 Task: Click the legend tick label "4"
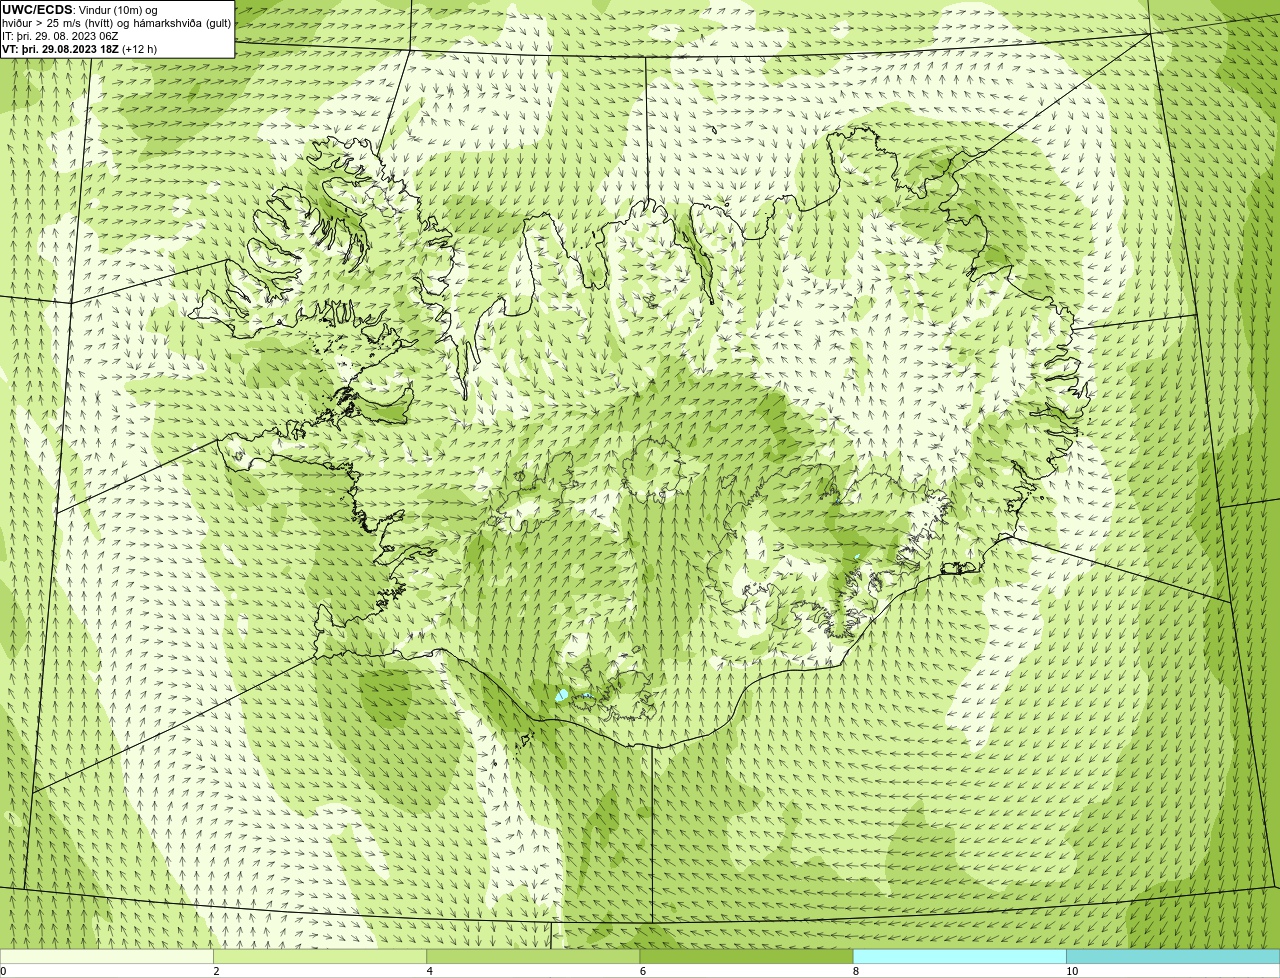pos(429,971)
